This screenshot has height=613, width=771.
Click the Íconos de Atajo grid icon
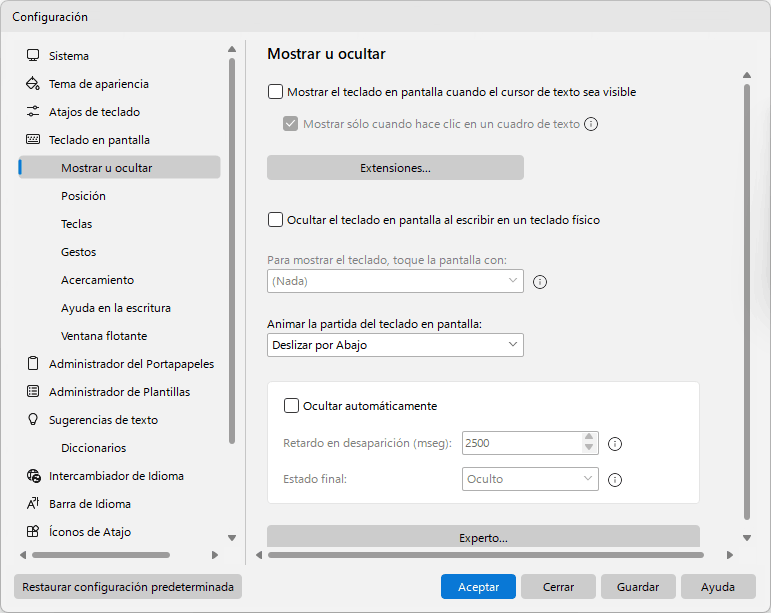pos(33,531)
